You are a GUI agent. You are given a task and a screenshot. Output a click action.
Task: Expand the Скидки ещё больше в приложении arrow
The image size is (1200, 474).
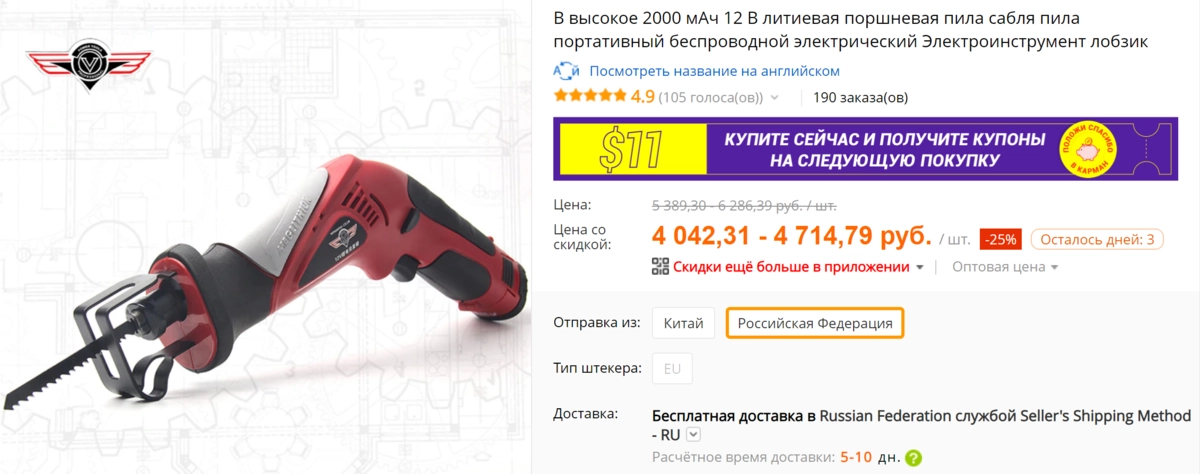click(x=919, y=267)
